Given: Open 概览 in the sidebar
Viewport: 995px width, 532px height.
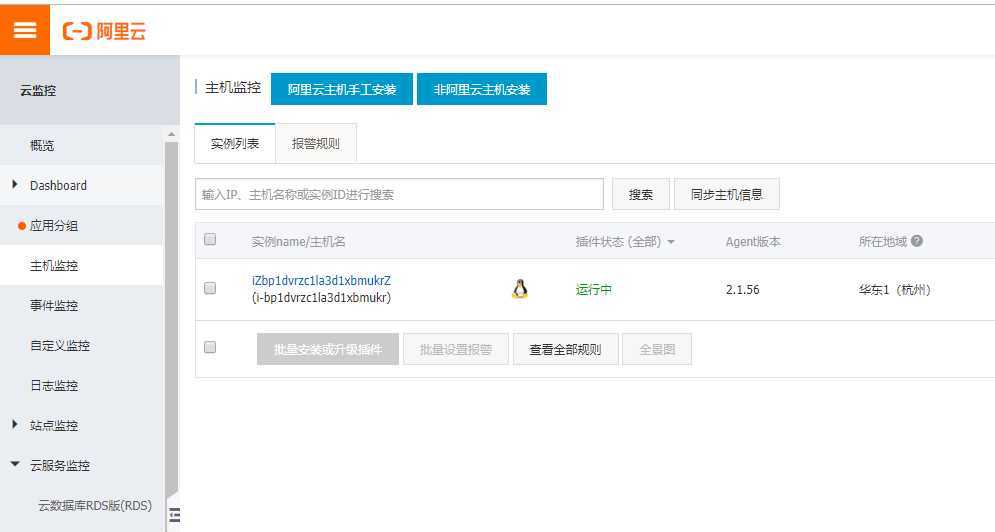Looking at the screenshot, I should [42, 145].
